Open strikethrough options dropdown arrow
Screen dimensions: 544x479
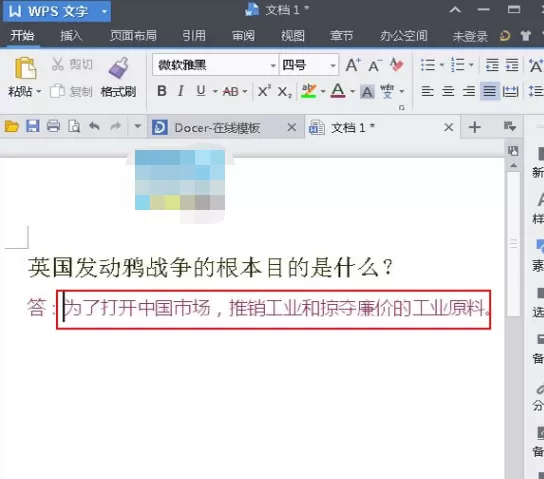245,92
